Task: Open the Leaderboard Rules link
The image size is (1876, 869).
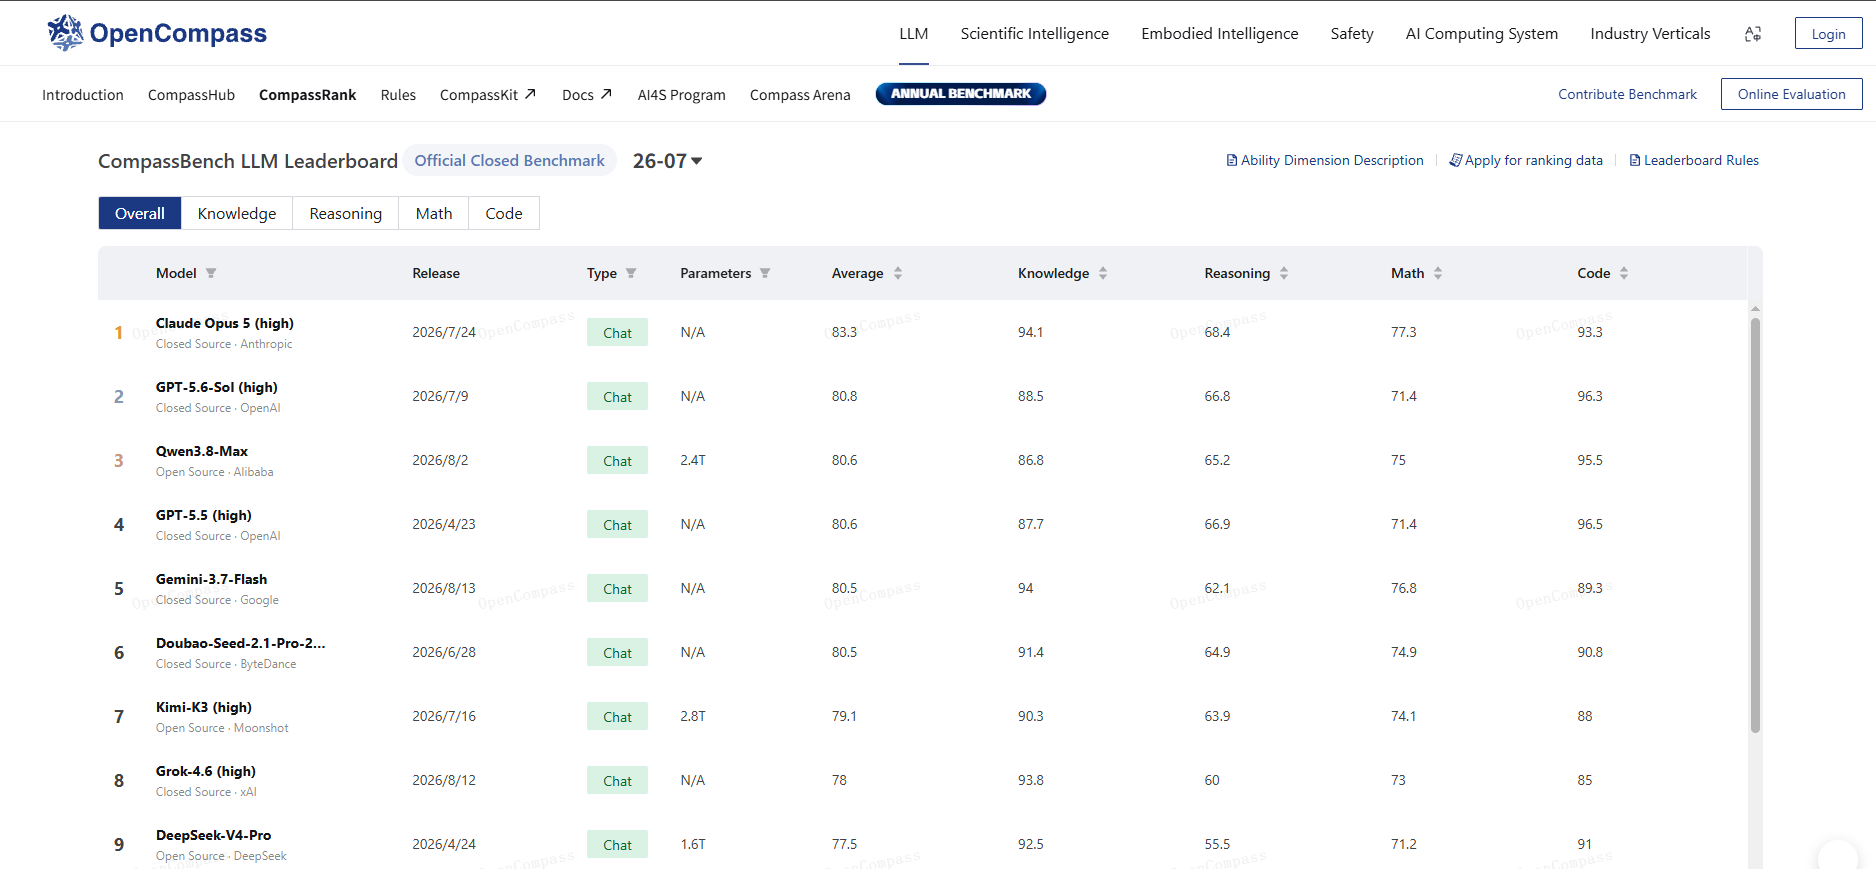Action: [1694, 160]
